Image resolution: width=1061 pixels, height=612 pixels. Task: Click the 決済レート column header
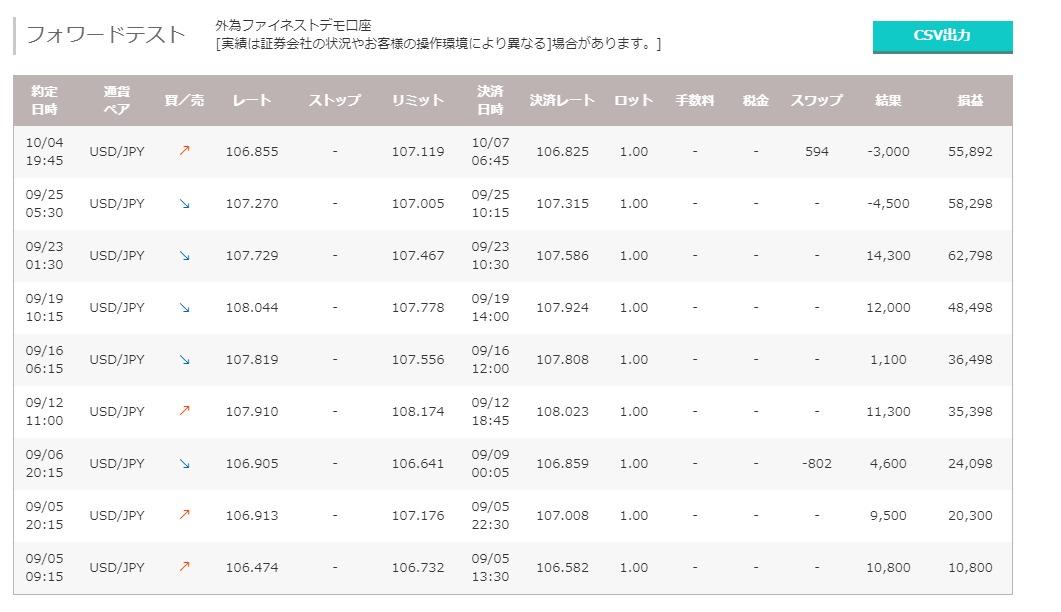point(562,100)
